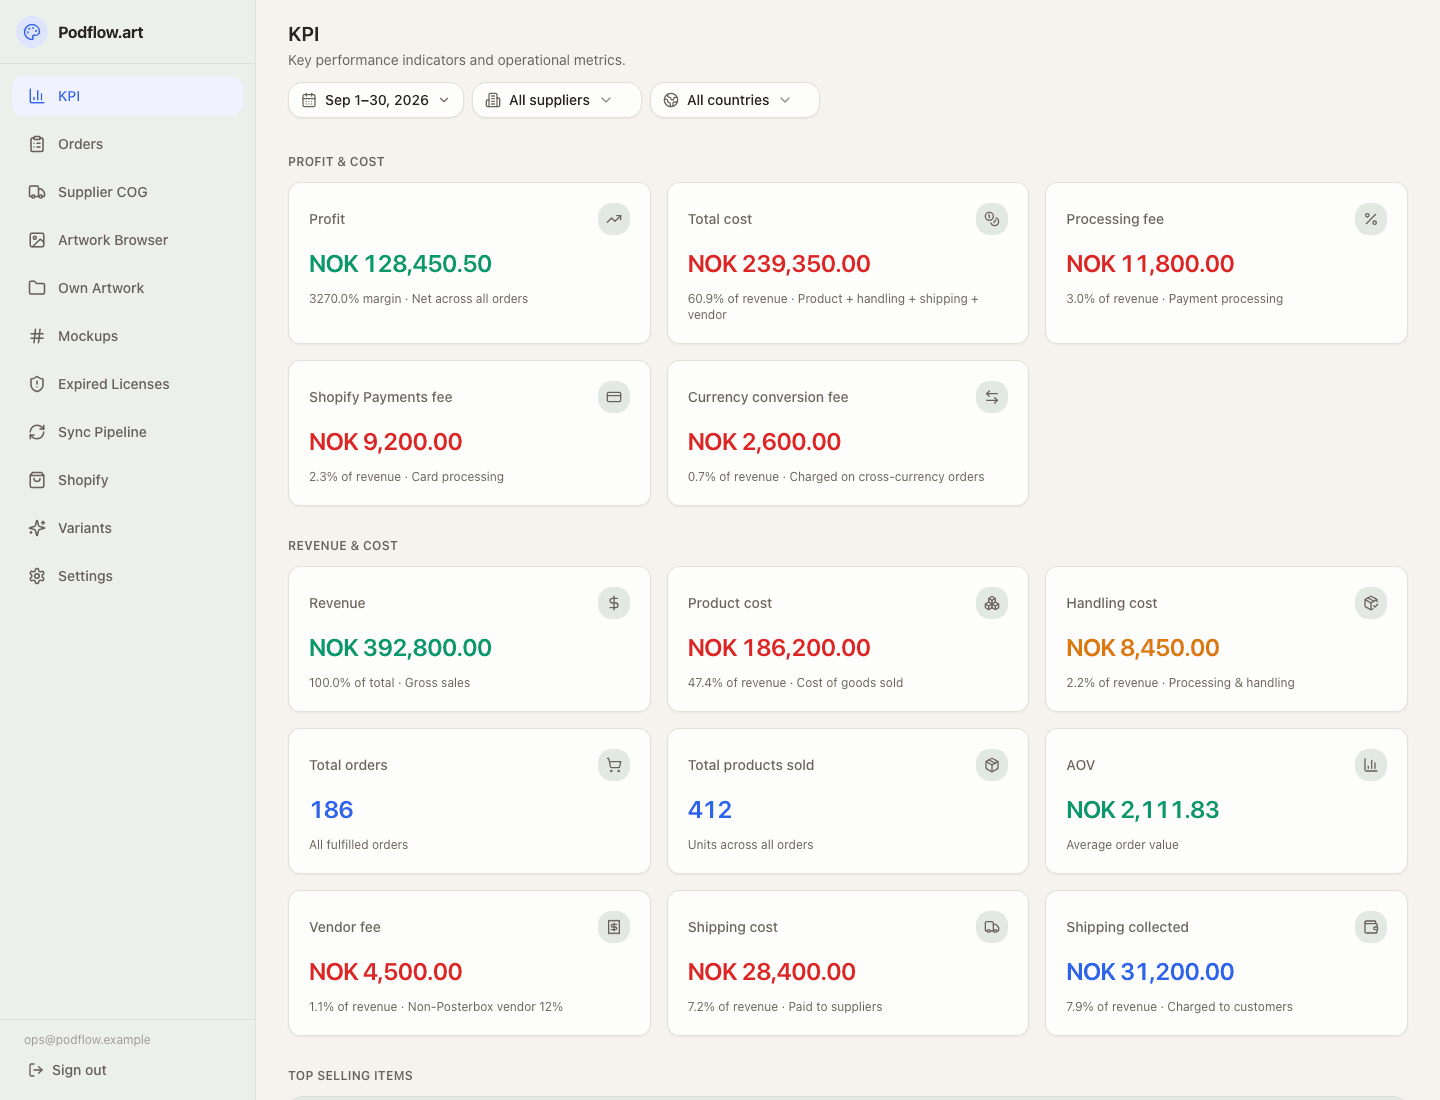Click the percent icon on Processing fee card
The height and width of the screenshot is (1100, 1440).
tap(1371, 219)
